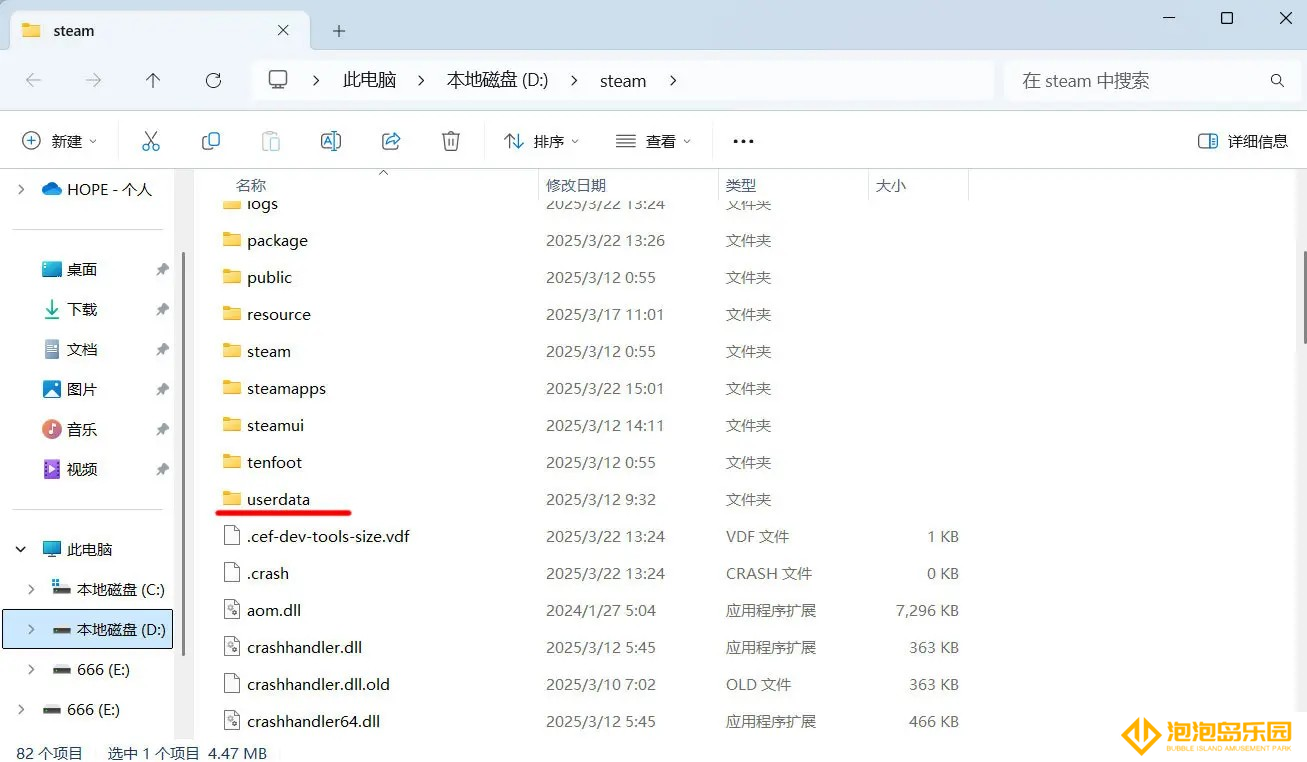The image size is (1307, 762).
Task: Open the 排序 (Sort) dropdown
Action: click(542, 141)
